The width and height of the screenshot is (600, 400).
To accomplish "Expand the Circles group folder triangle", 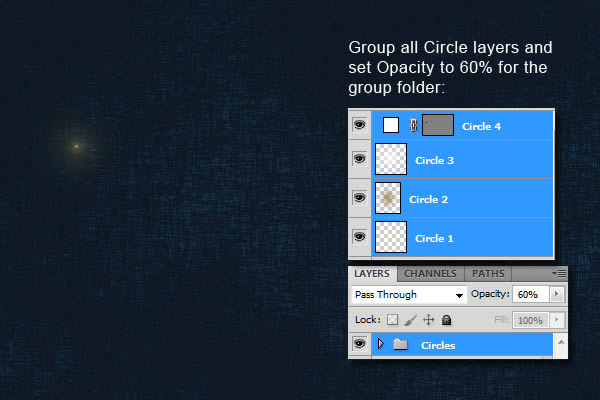I will [380, 345].
